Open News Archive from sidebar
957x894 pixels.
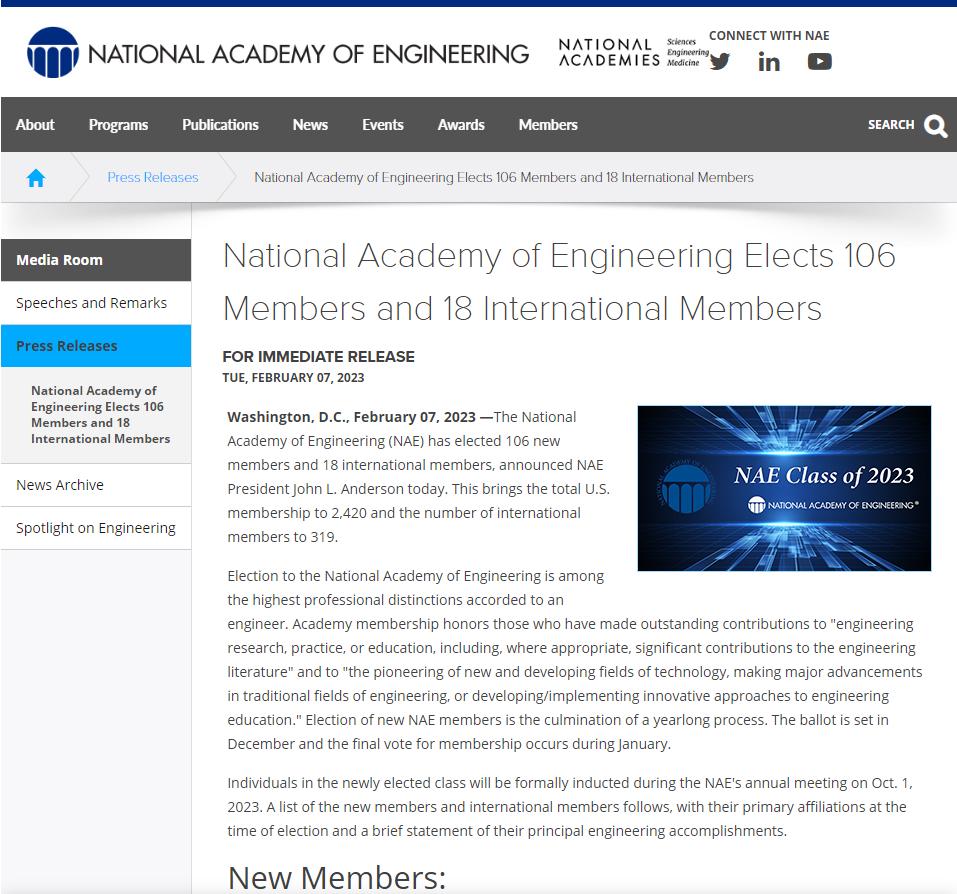(60, 485)
